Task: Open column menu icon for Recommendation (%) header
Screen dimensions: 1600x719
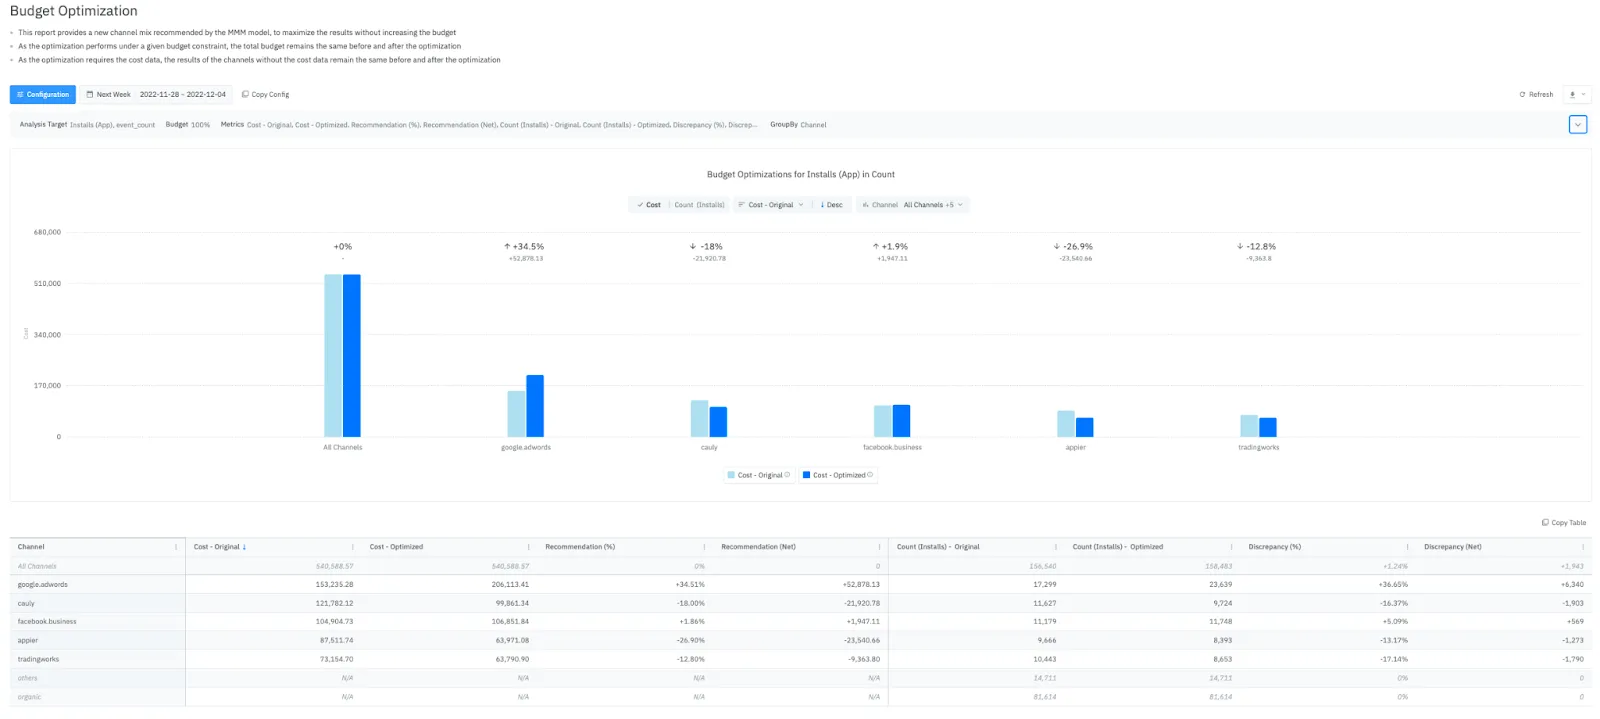Action: click(704, 547)
